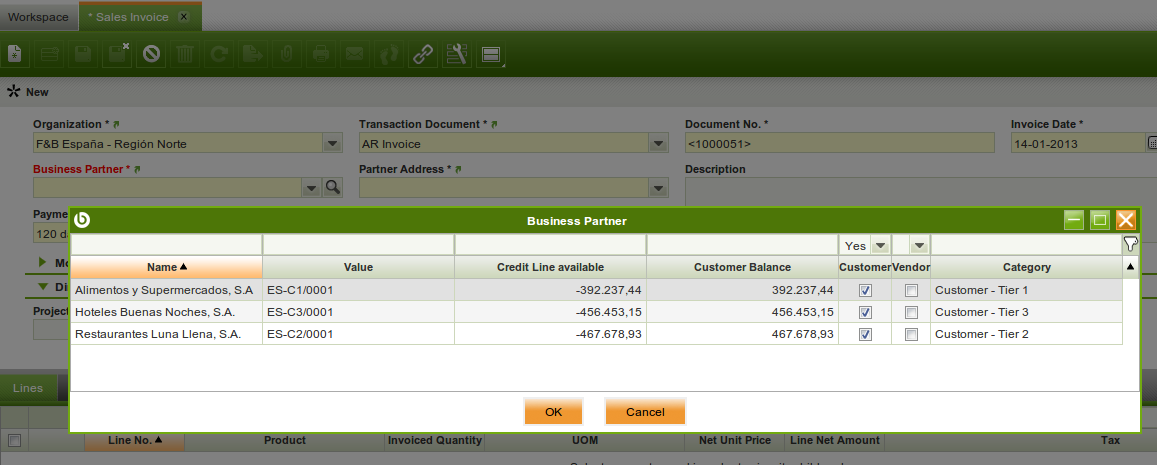Click the Print icon in toolbar
This screenshot has width=1157, height=465.
321,54
